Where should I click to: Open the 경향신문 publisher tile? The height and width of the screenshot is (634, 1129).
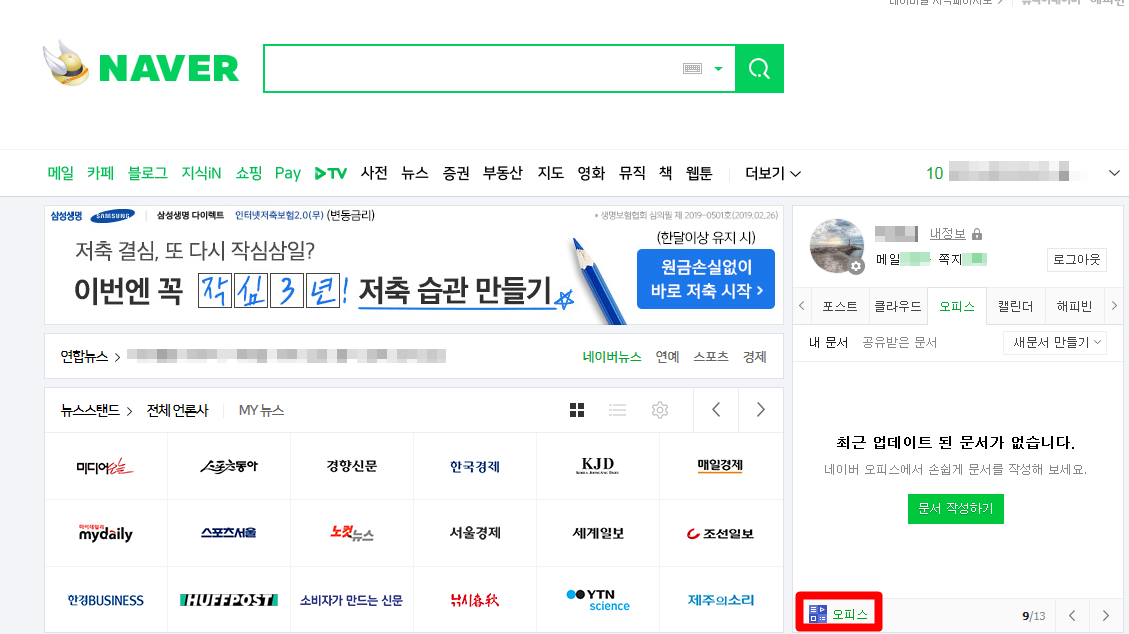351,466
